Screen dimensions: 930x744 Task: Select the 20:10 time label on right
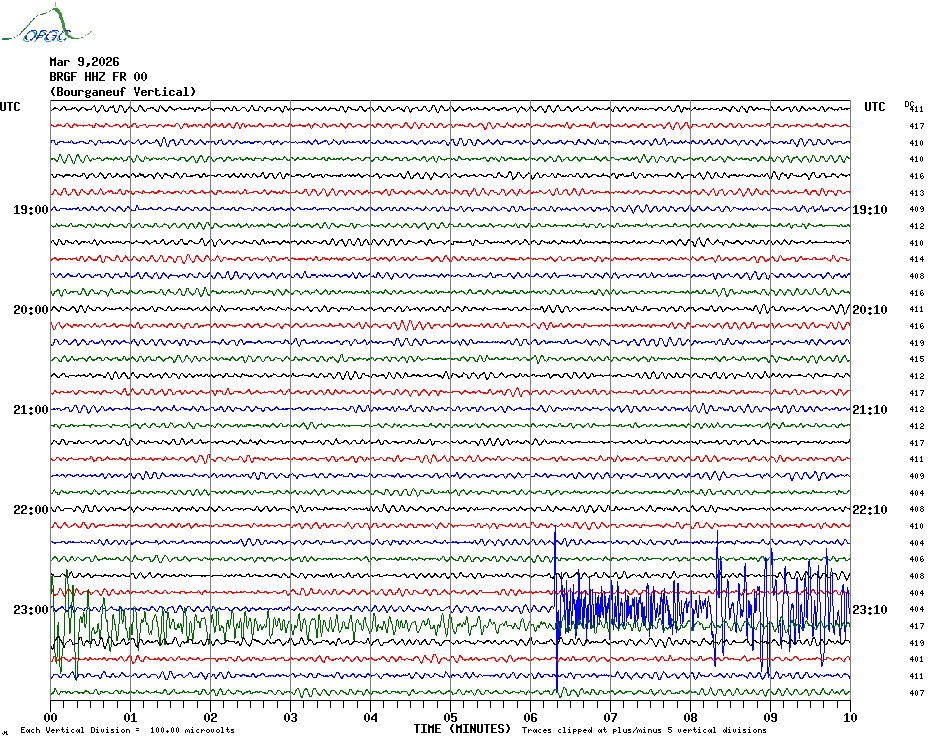[x=870, y=310]
